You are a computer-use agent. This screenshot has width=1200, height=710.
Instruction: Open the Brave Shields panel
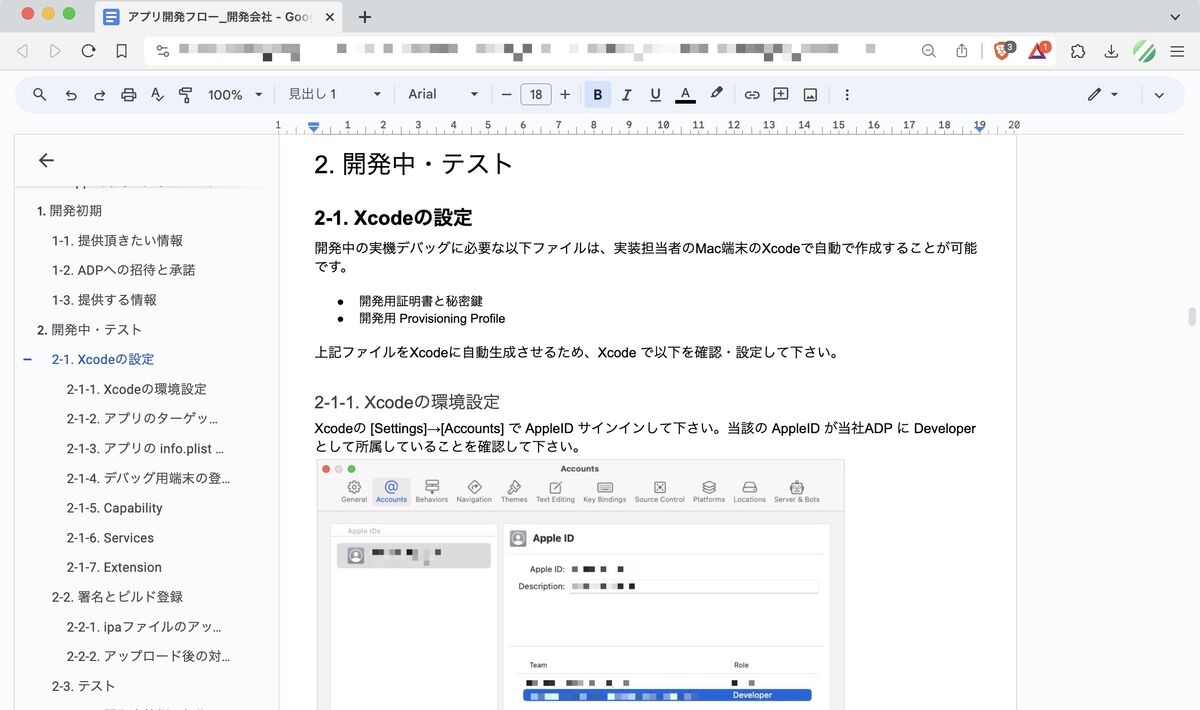(1004, 50)
